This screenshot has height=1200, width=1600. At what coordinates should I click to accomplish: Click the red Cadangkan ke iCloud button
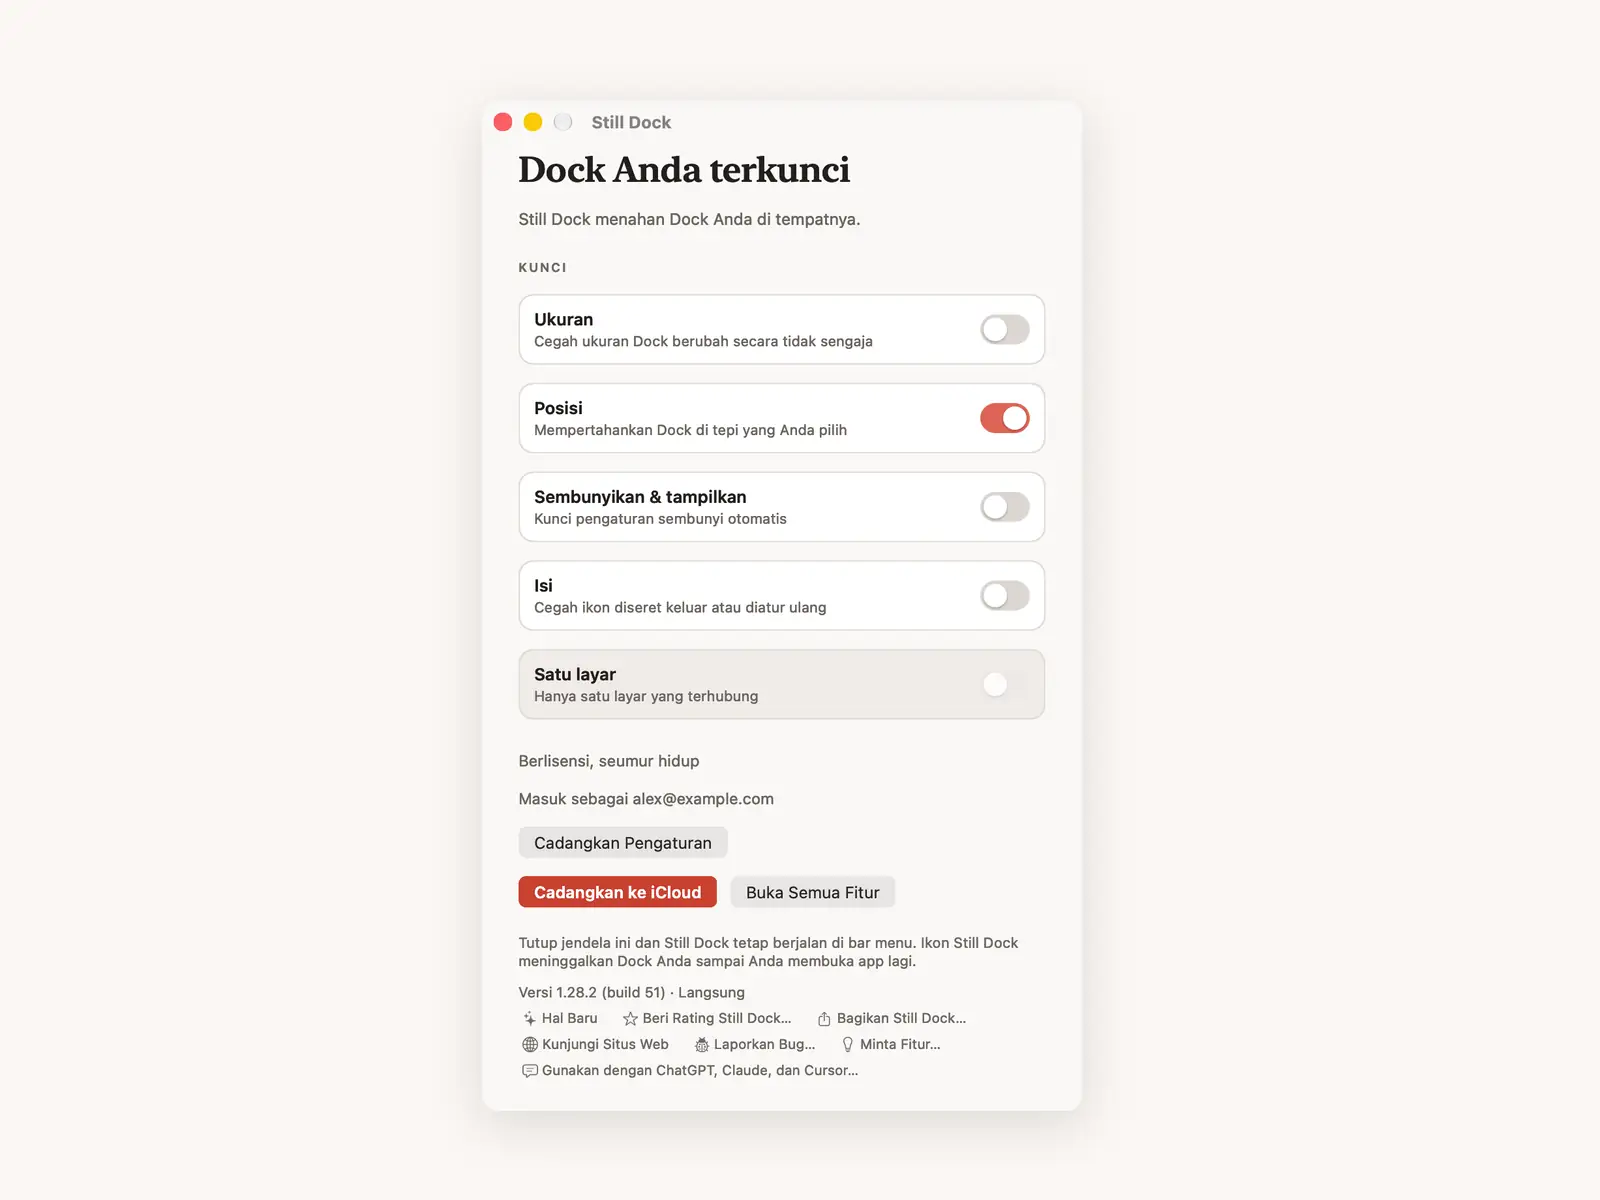[x=618, y=892]
